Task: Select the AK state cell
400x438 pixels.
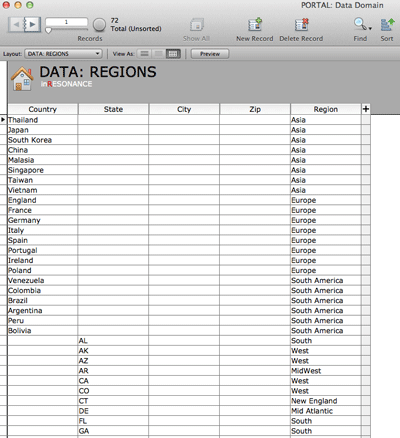Action: click(x=113, y=351)
